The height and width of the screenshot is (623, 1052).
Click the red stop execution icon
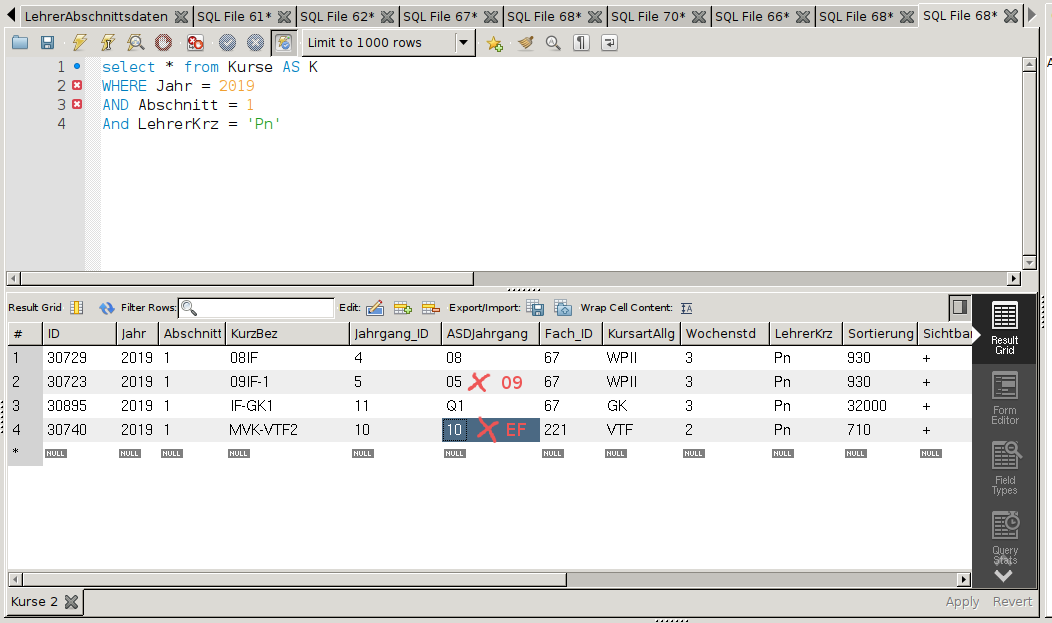163,43
